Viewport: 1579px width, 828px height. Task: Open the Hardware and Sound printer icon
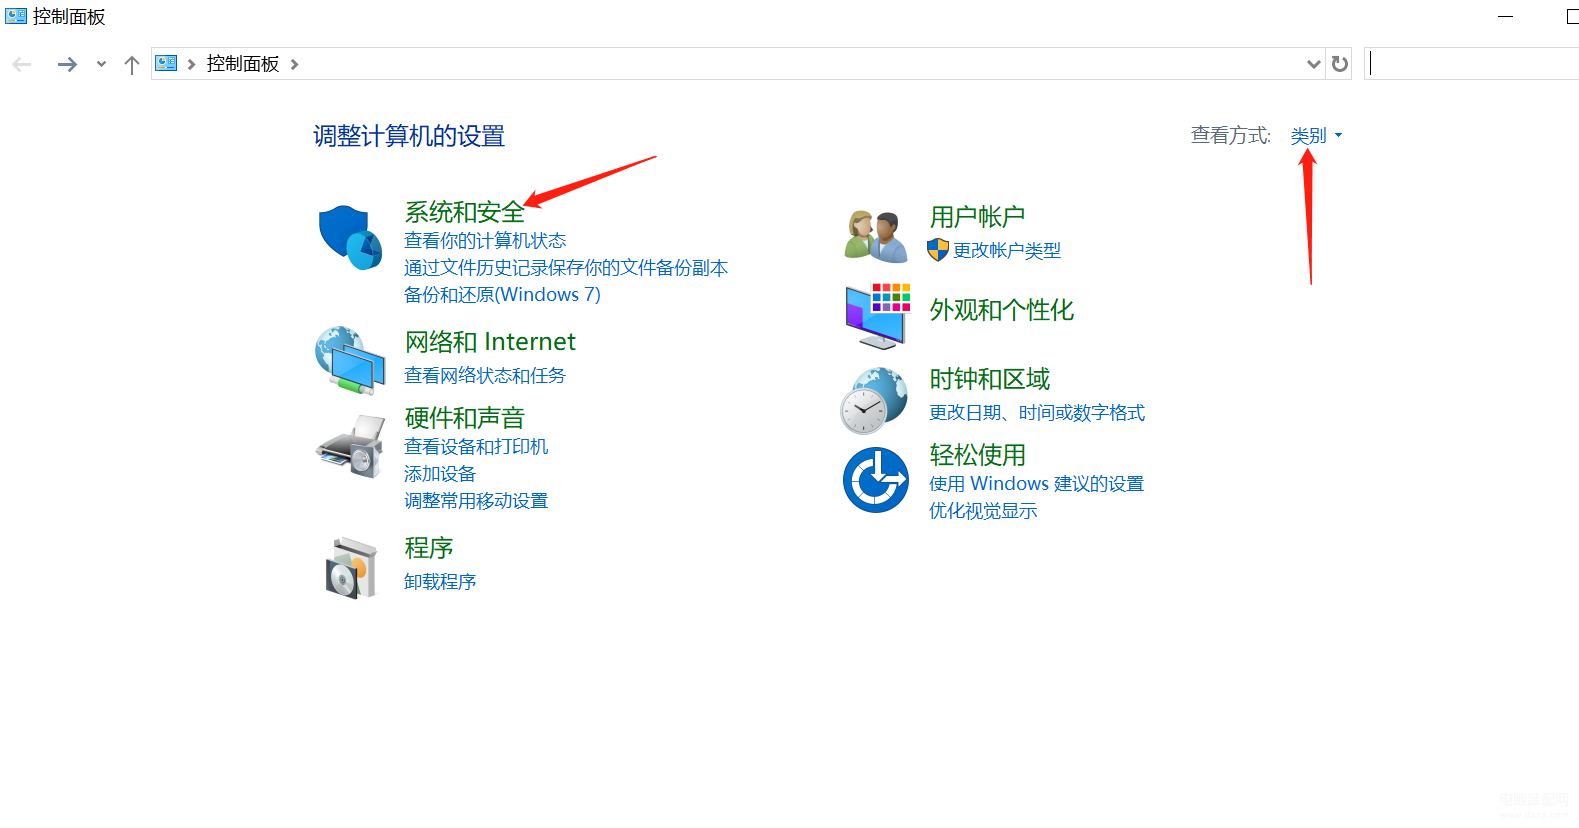click(x=350, y=446)
